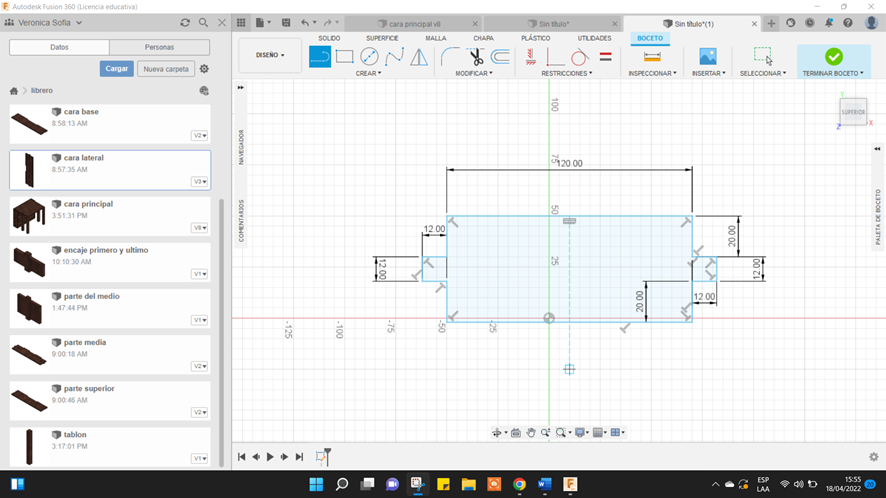Switch to the SÓLIDO tab
886x498 pixels.
pyautogui.click(x=329, y=38)
